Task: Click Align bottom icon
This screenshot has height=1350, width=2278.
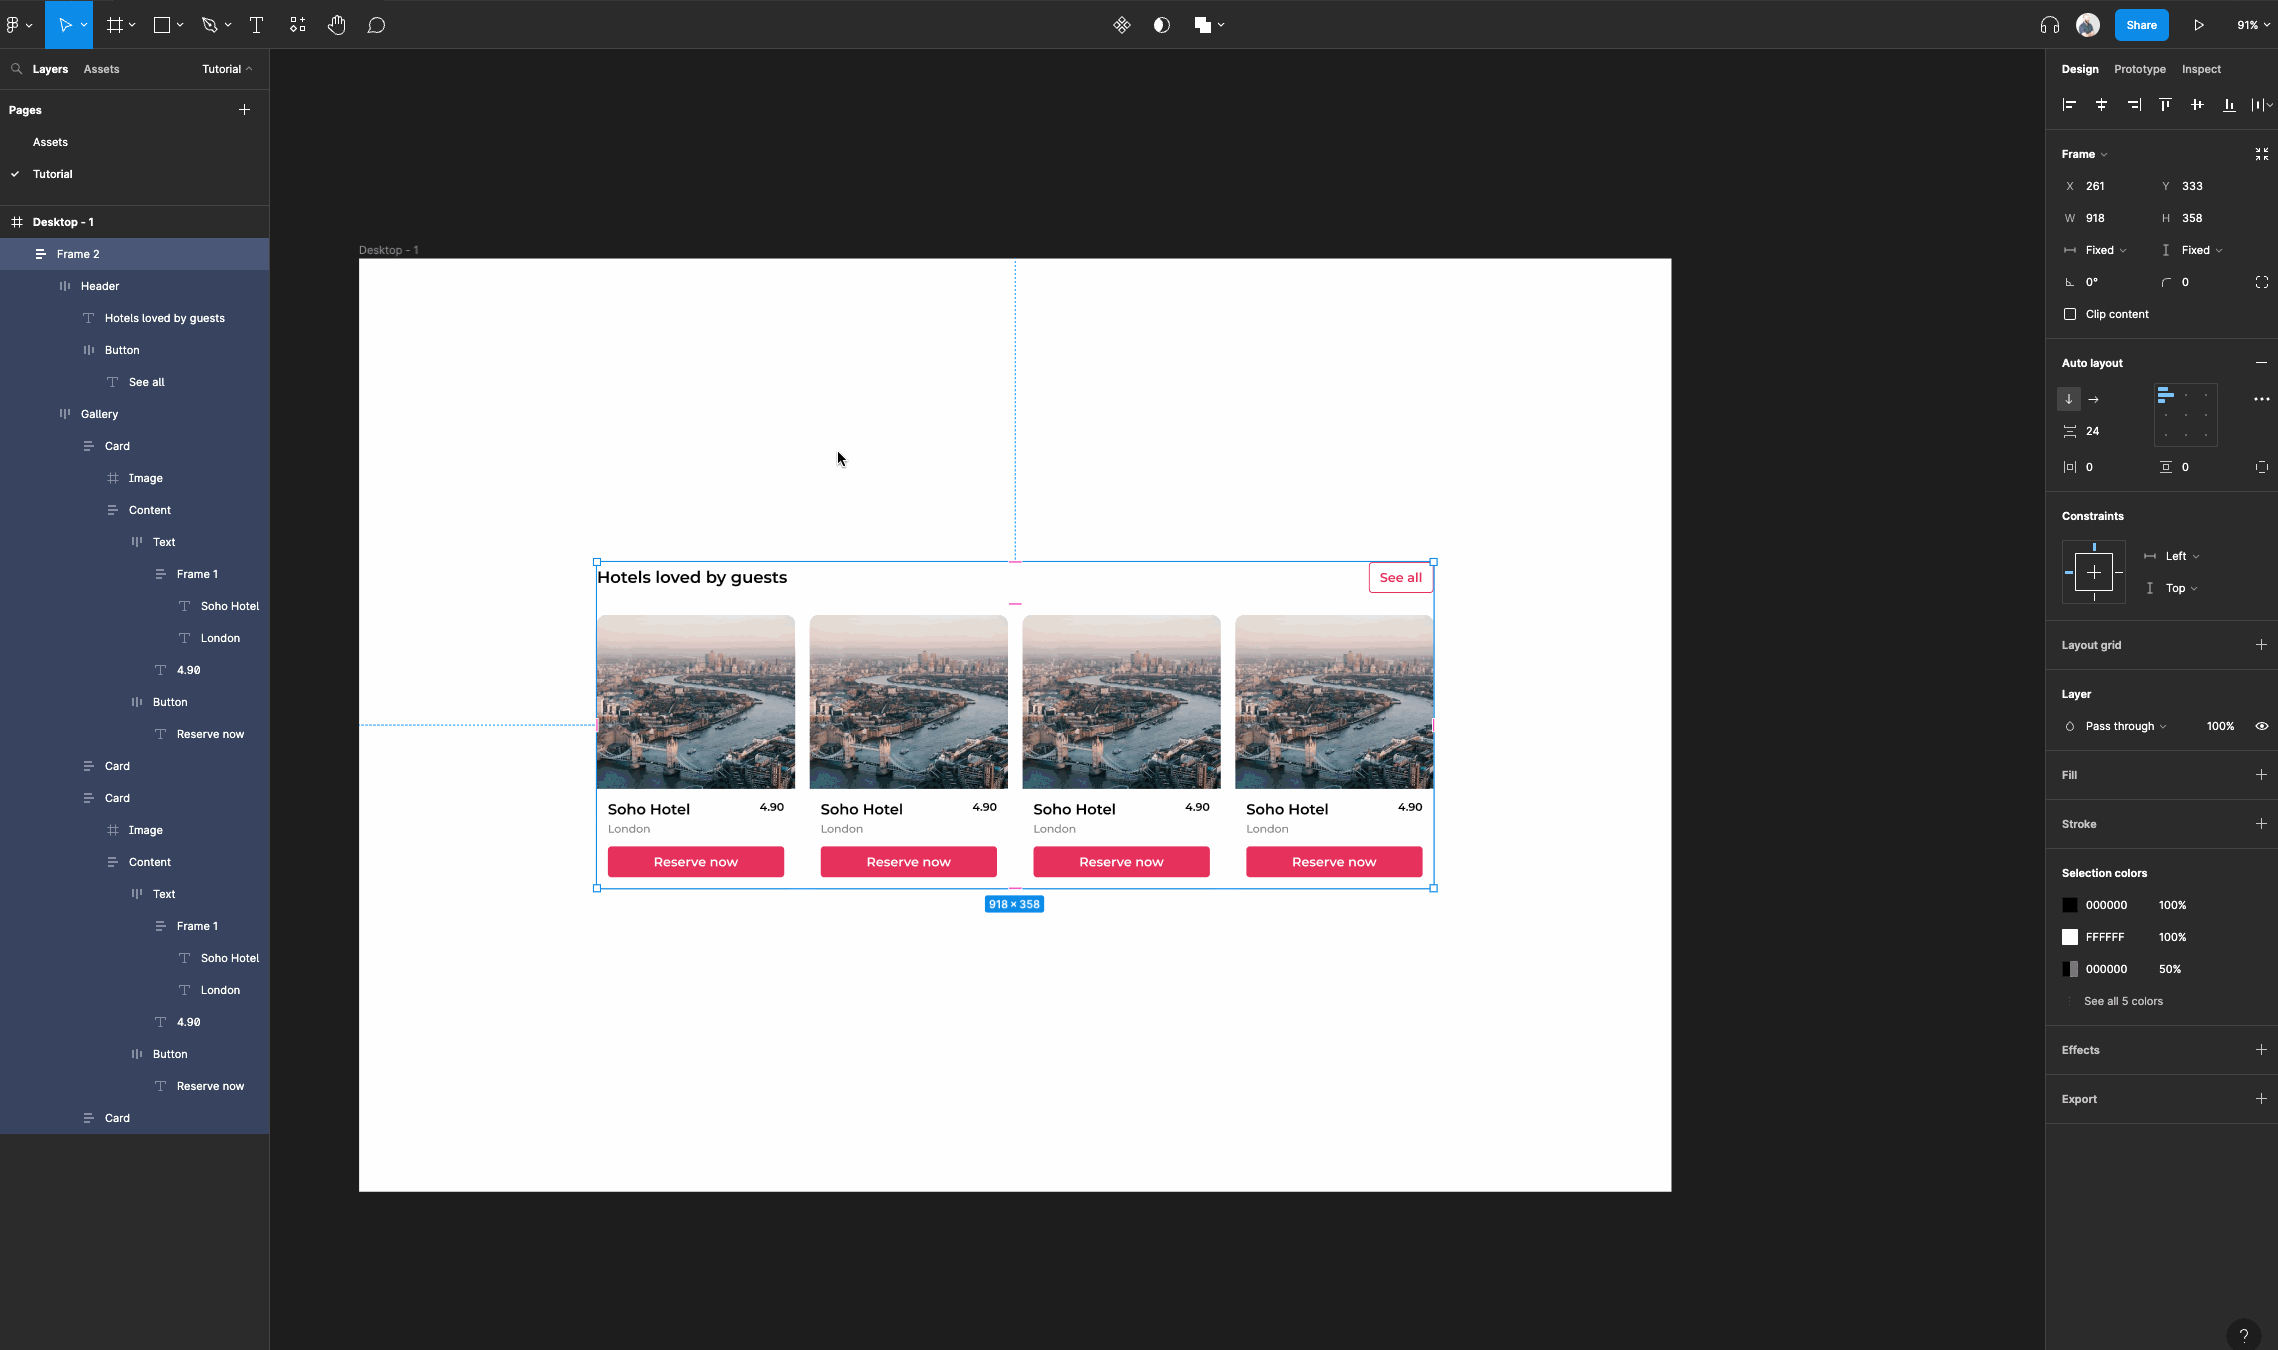Action: 2229,105
